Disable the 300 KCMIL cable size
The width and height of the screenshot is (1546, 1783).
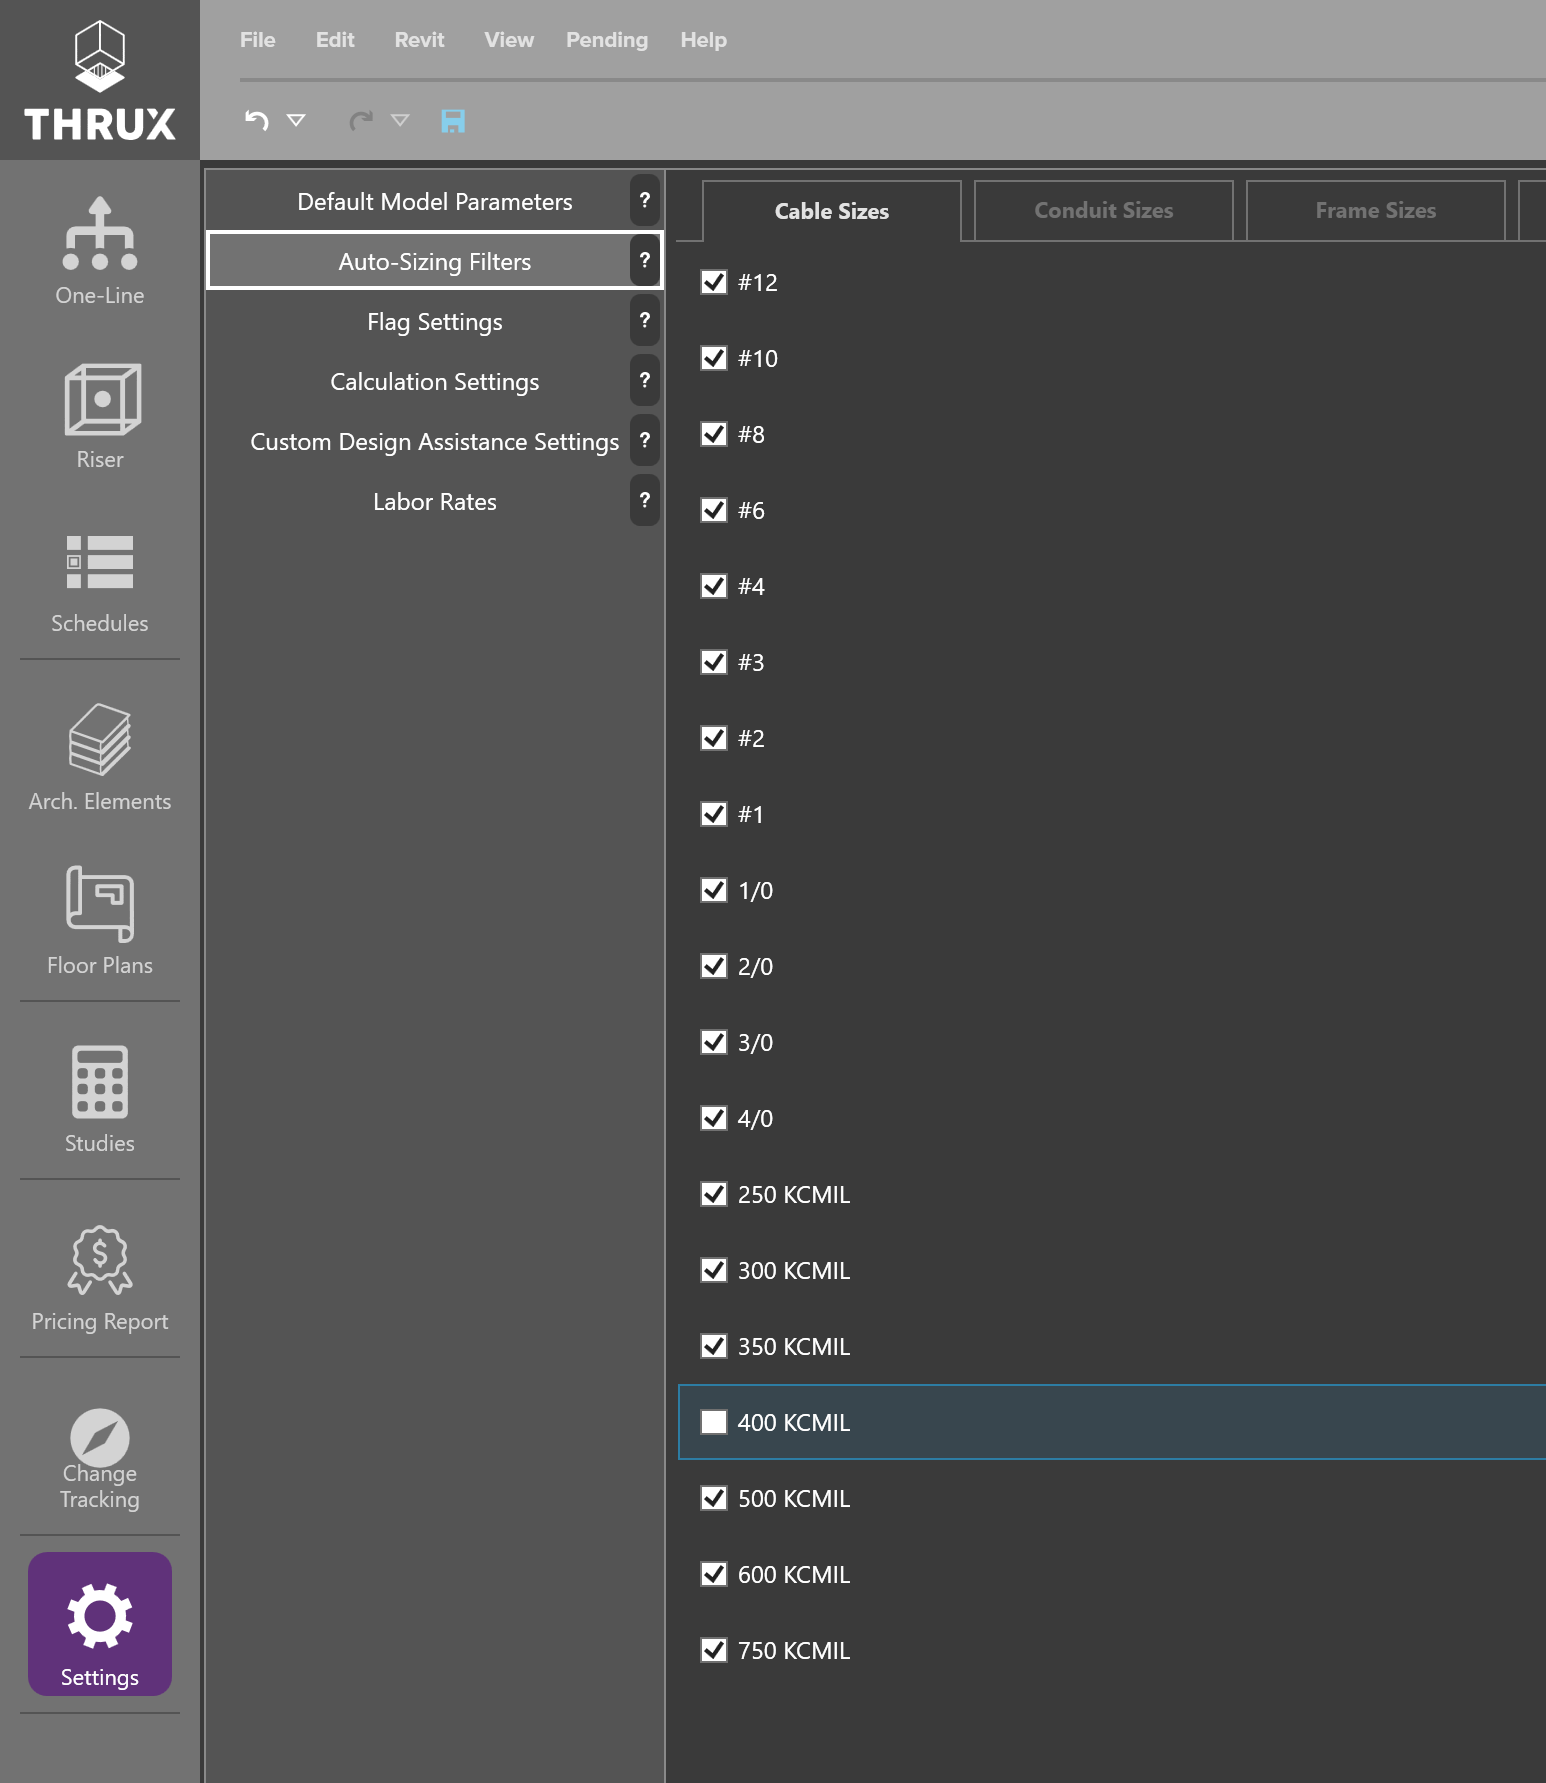coord(714,1270)
